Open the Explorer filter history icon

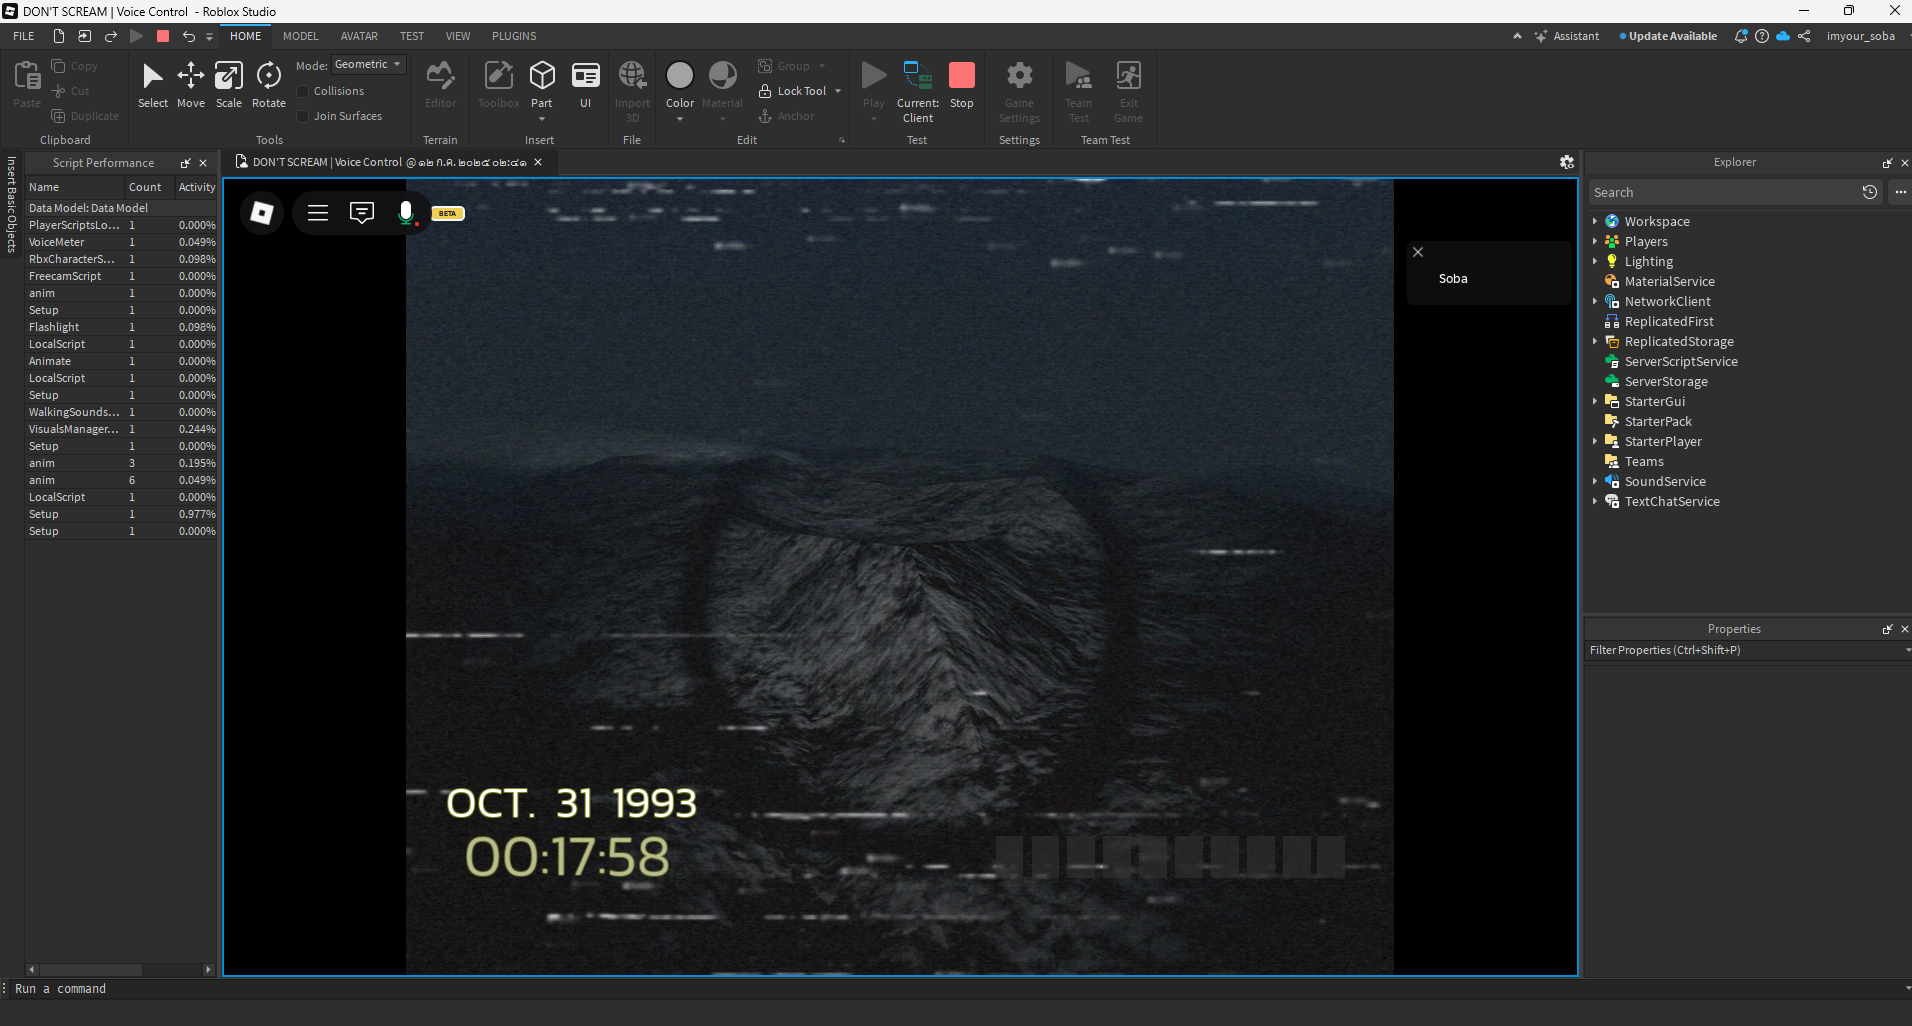1870,192
